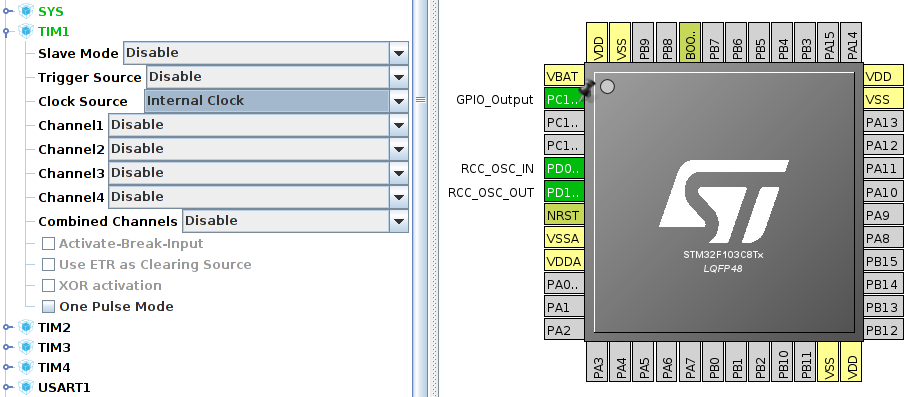Click the USART1 cube icon
The height and width of the screenshot is (397, 908).
(x=25, y=387)
